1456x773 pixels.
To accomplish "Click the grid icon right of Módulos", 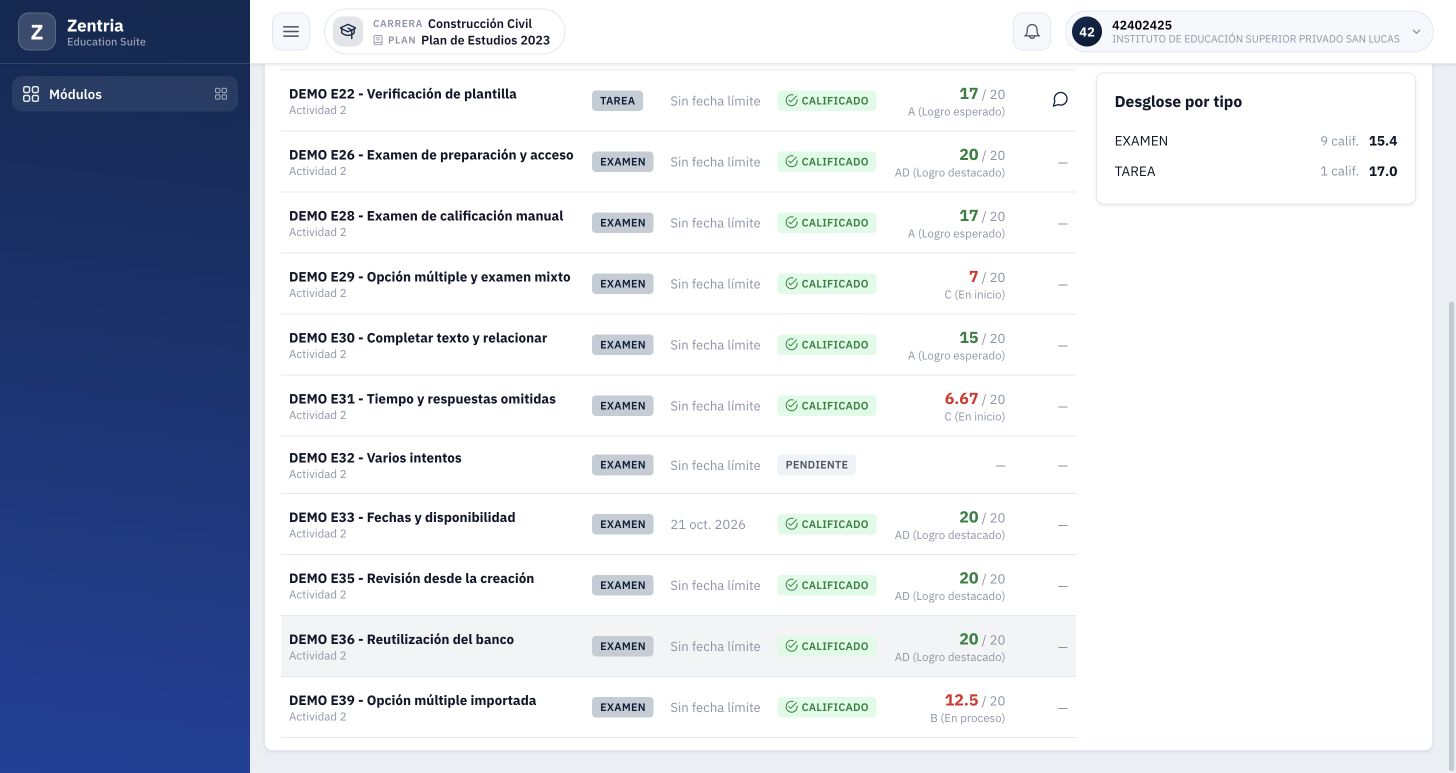I will (x=221, y=94).
